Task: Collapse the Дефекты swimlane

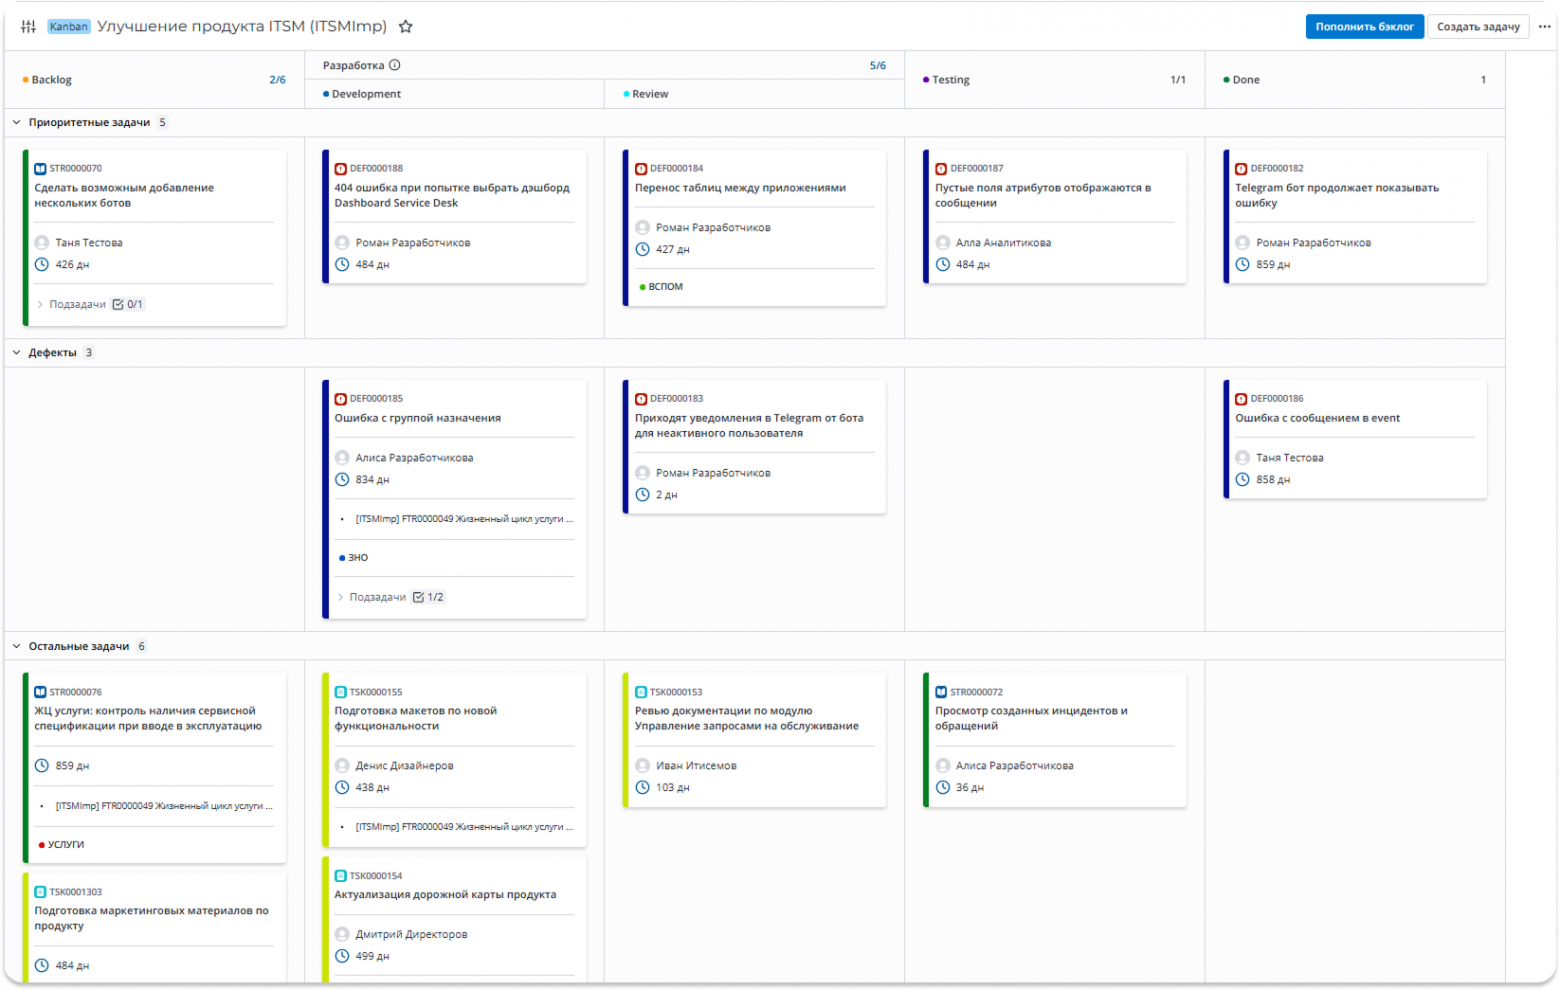Action: point(16,353)
